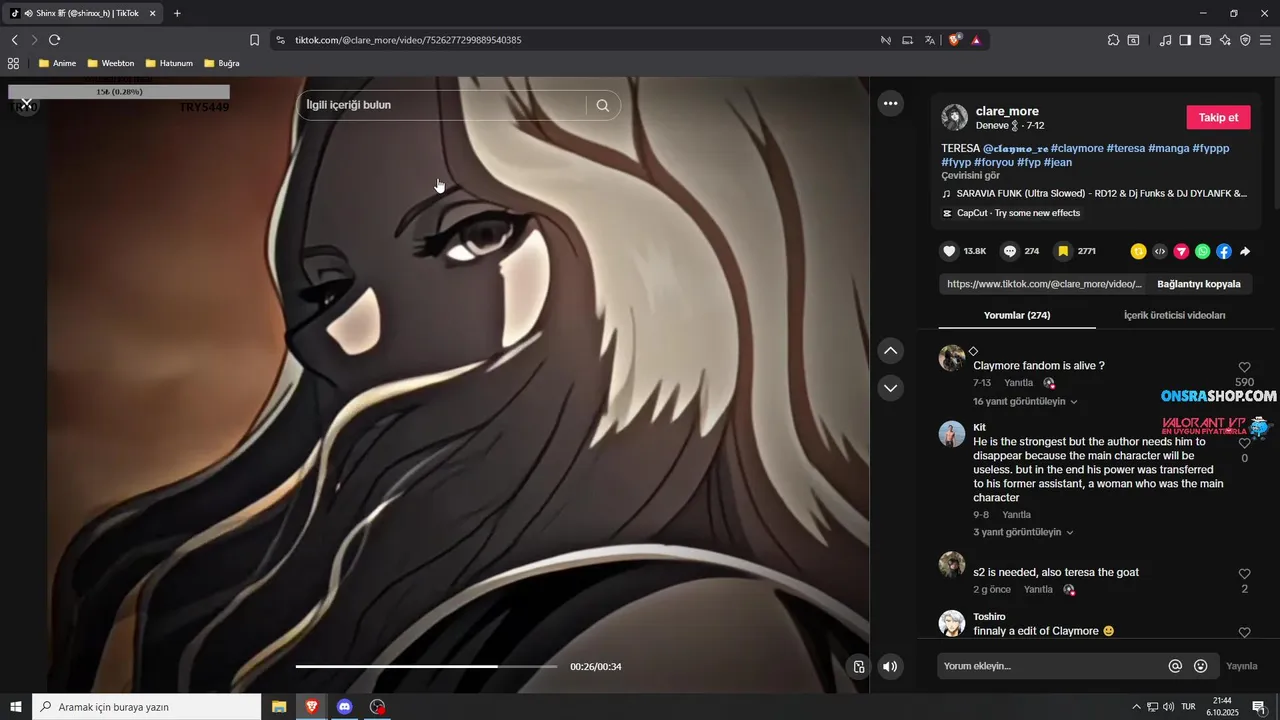Seek on the video progress bar
The height and width of the screenshot is (720, 1280).
(426, 666)
